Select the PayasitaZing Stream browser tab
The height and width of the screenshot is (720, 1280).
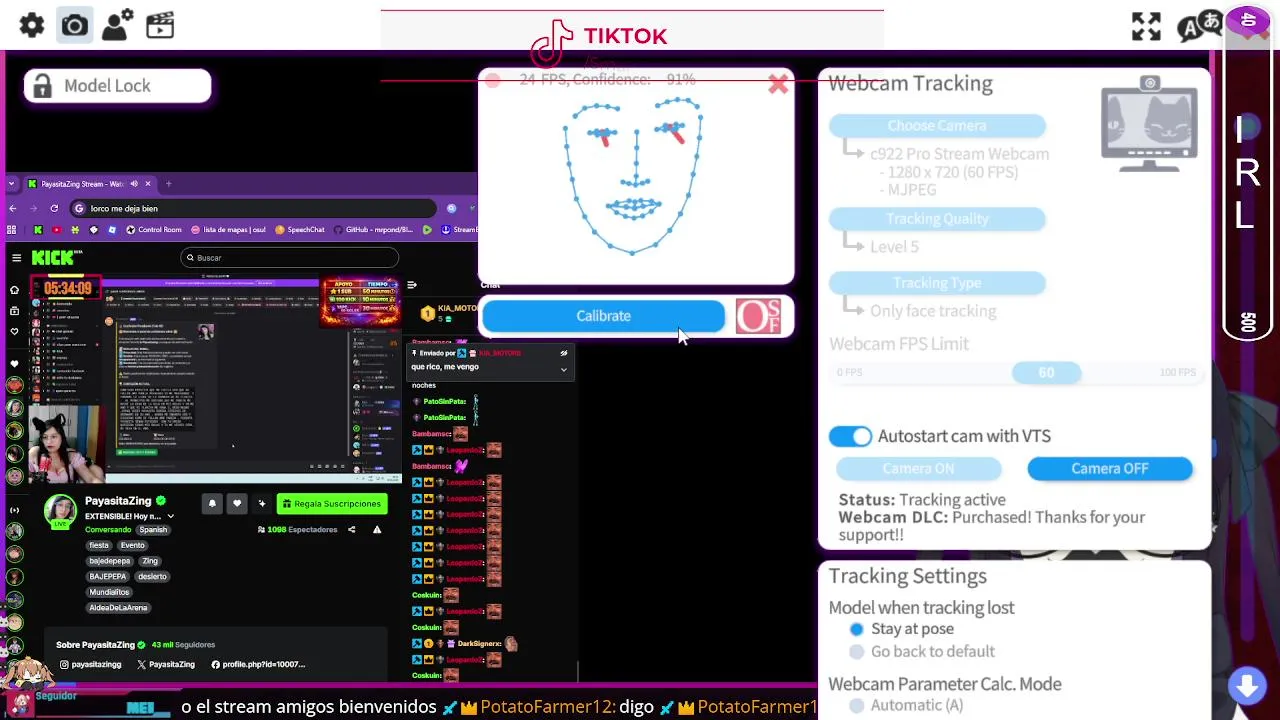[x=88, y=184]
